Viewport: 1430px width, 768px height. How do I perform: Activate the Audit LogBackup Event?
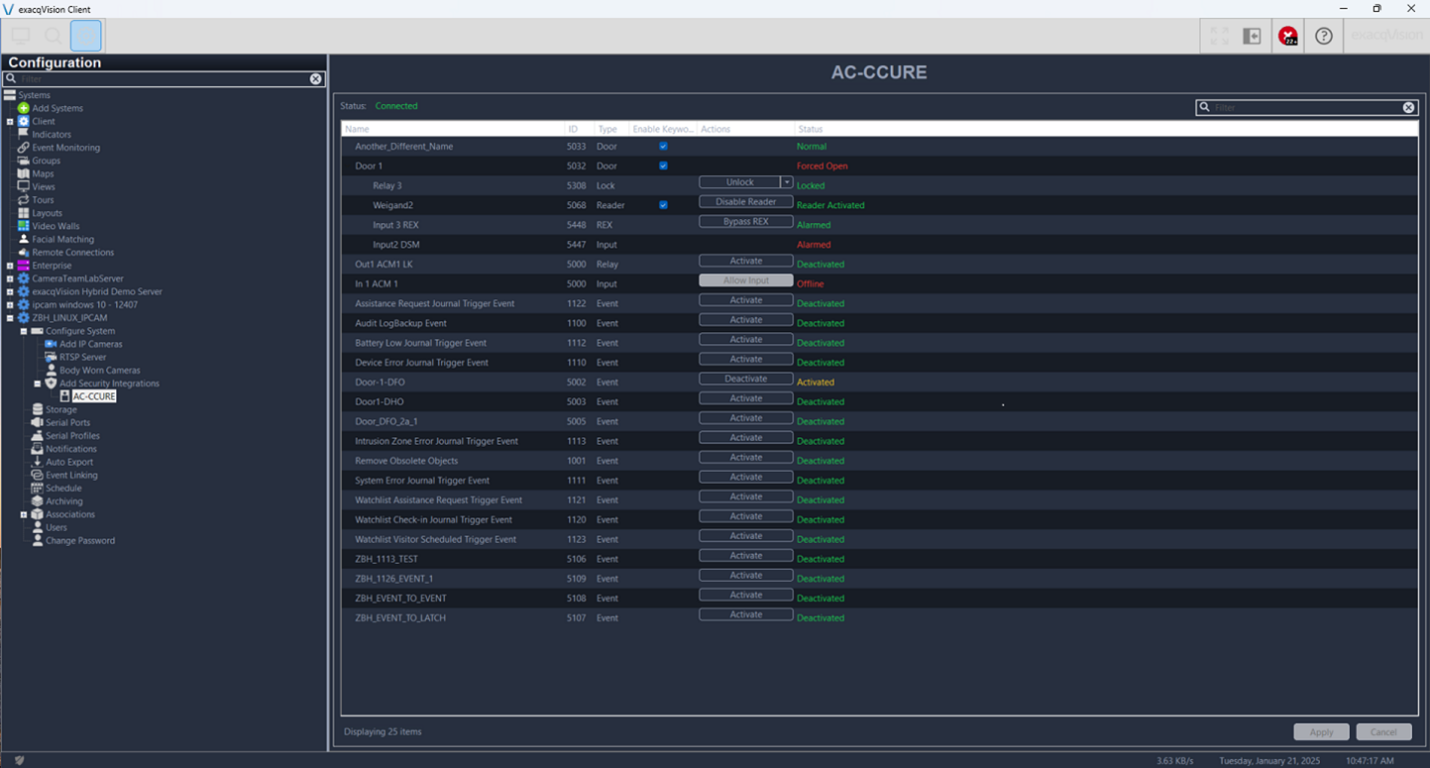[x=746, y=320]
